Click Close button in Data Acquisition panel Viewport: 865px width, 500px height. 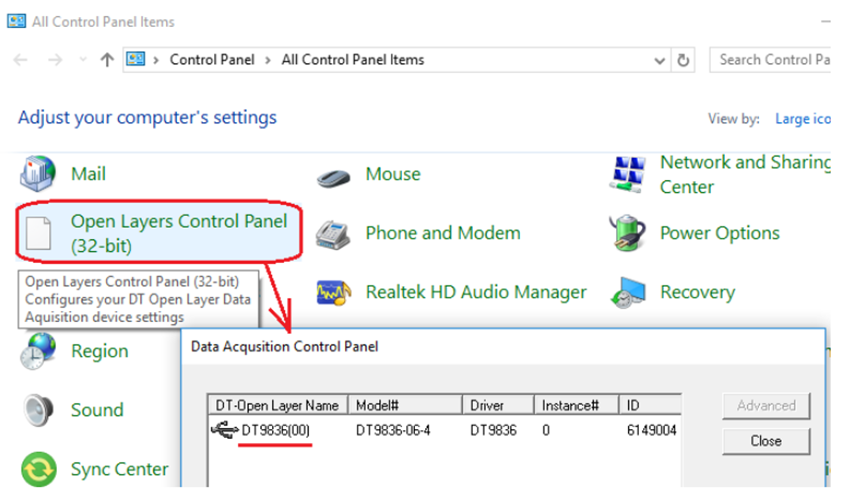click(x=766, y=440)
